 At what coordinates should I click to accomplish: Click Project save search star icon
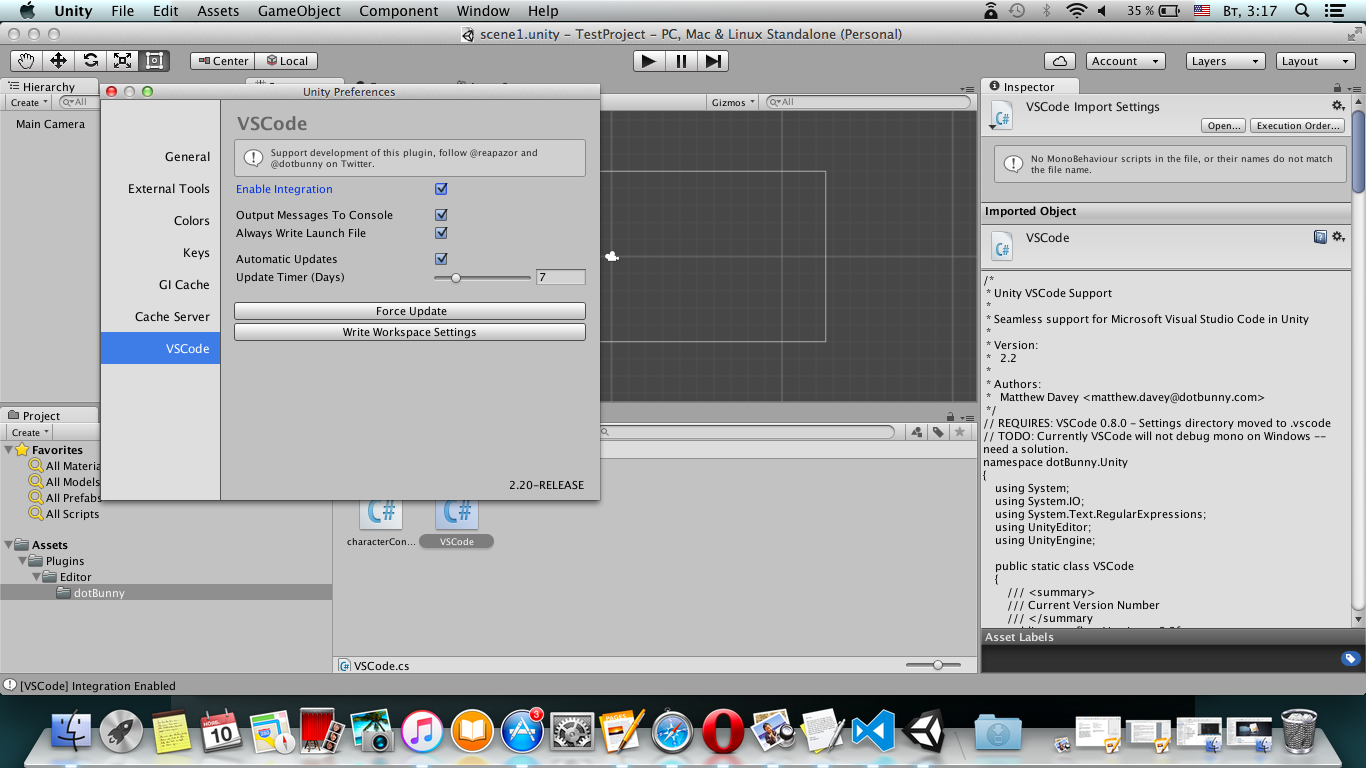pos(959,432)
